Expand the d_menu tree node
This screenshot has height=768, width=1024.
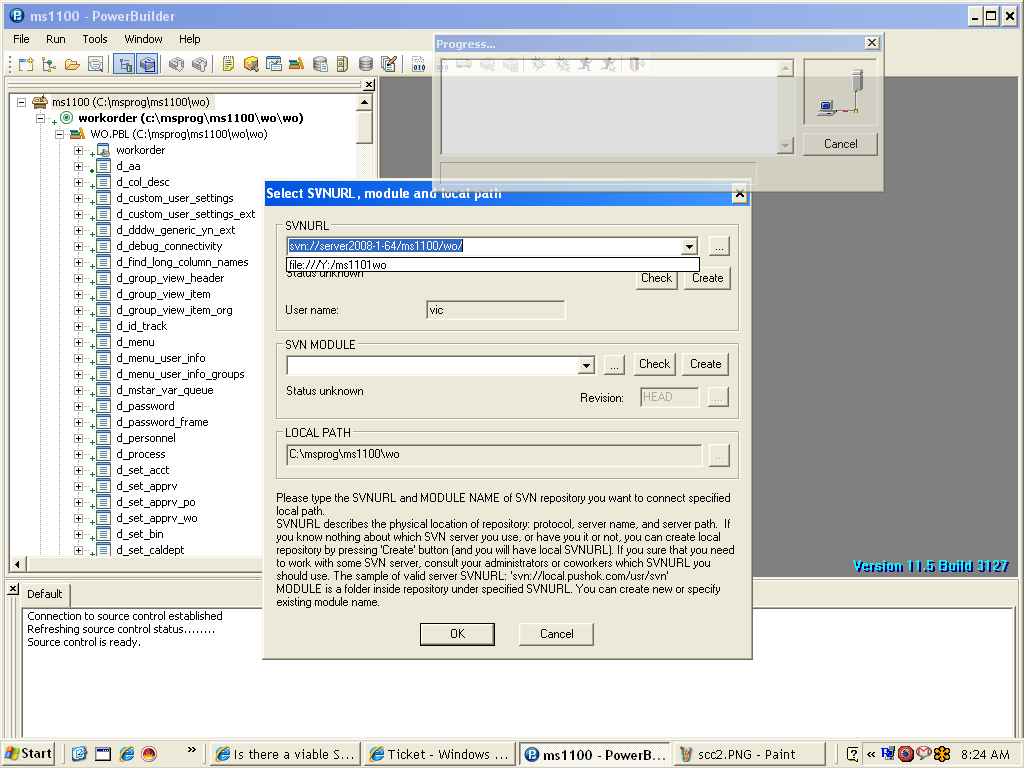tap(78, 342)
